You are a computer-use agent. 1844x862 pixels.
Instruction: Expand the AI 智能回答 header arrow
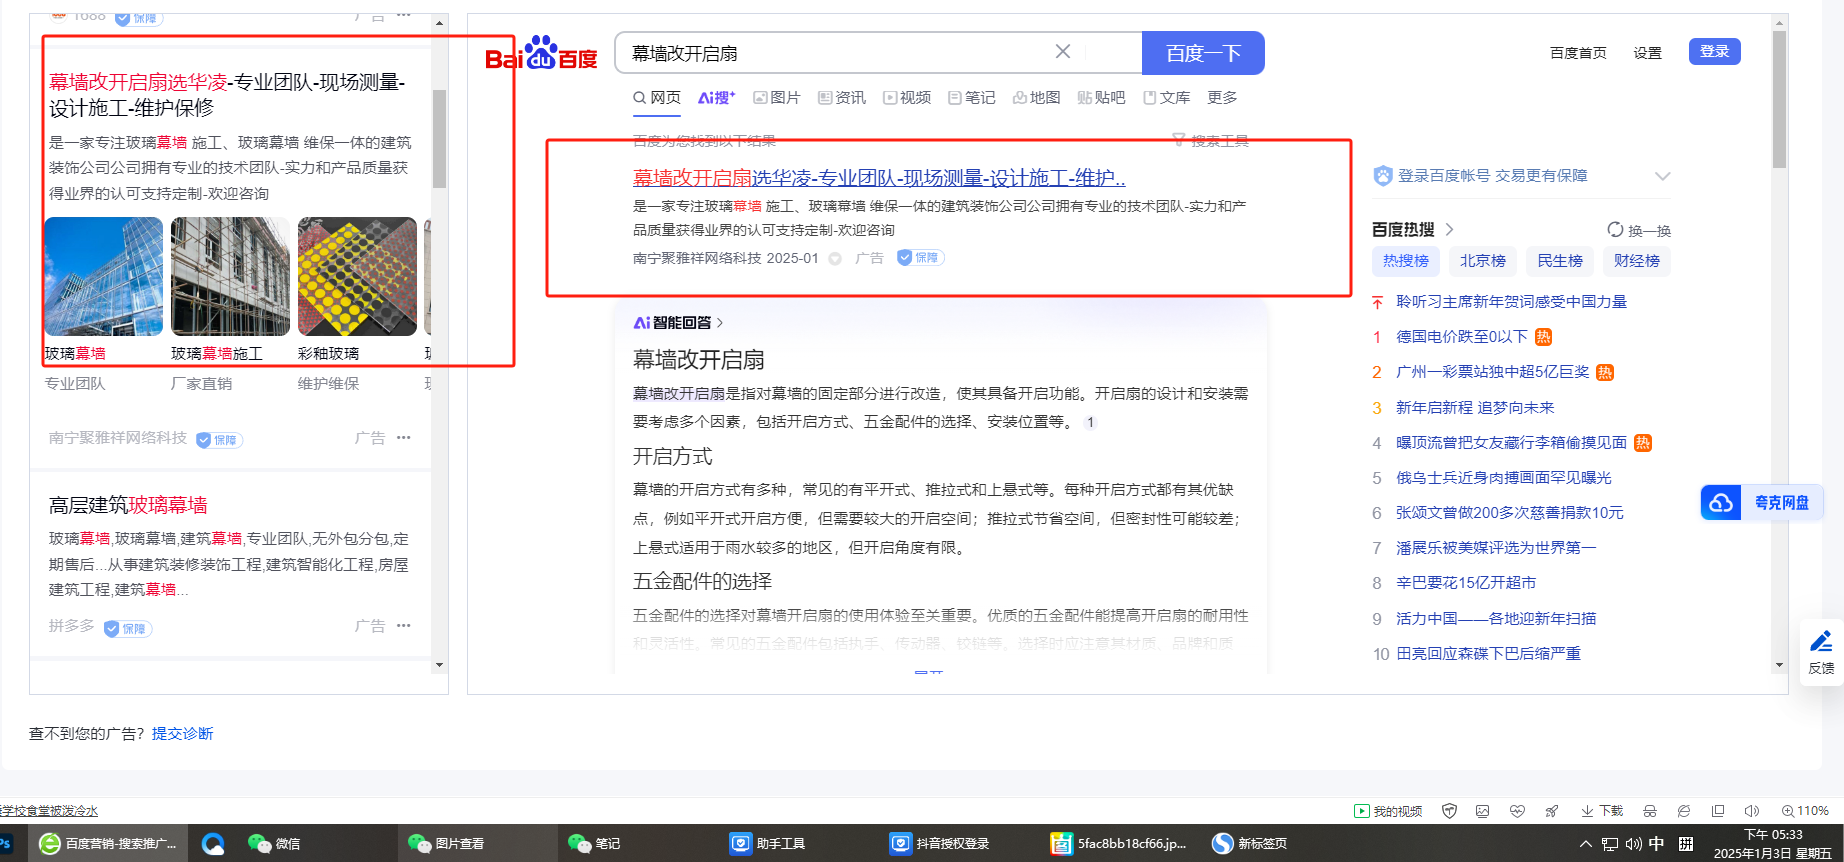click(720, 323)
